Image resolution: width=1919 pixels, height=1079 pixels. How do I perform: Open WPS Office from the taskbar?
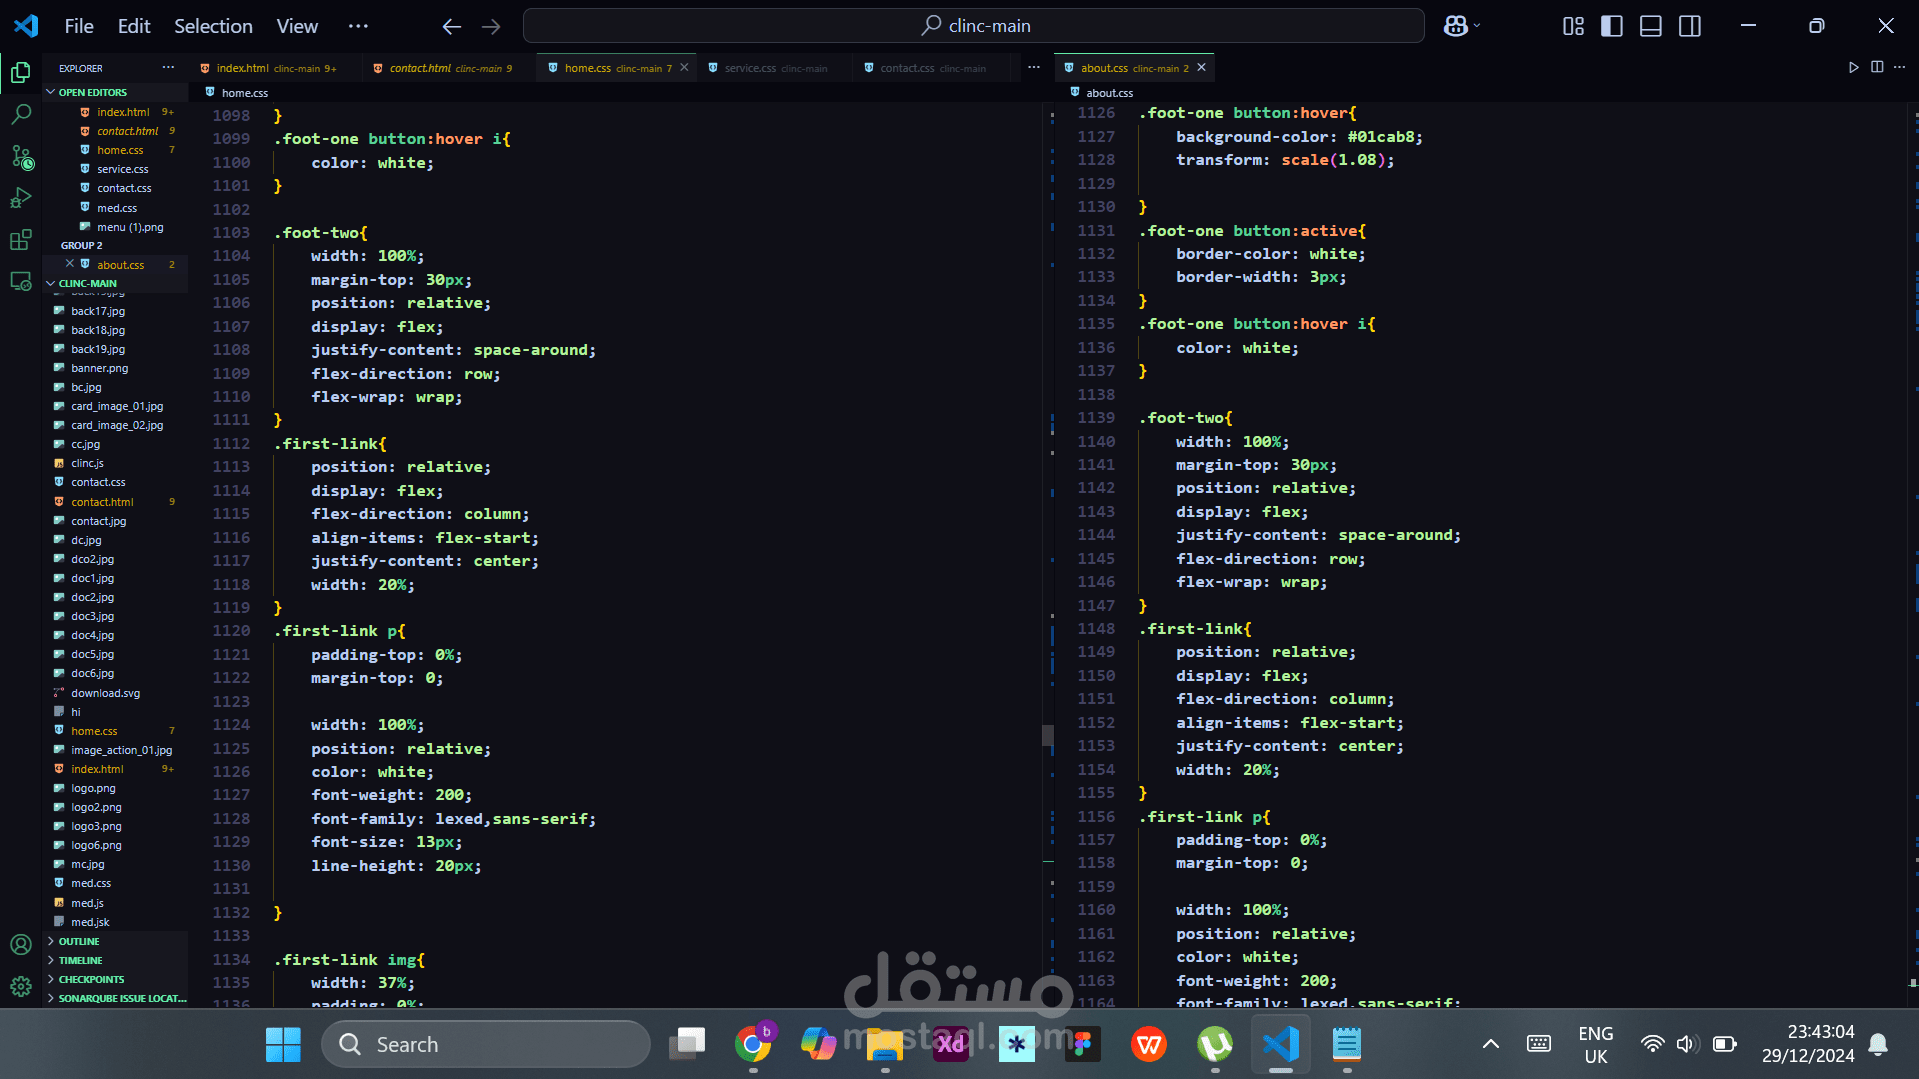pyautogui.click(x=1148, y=1044)
